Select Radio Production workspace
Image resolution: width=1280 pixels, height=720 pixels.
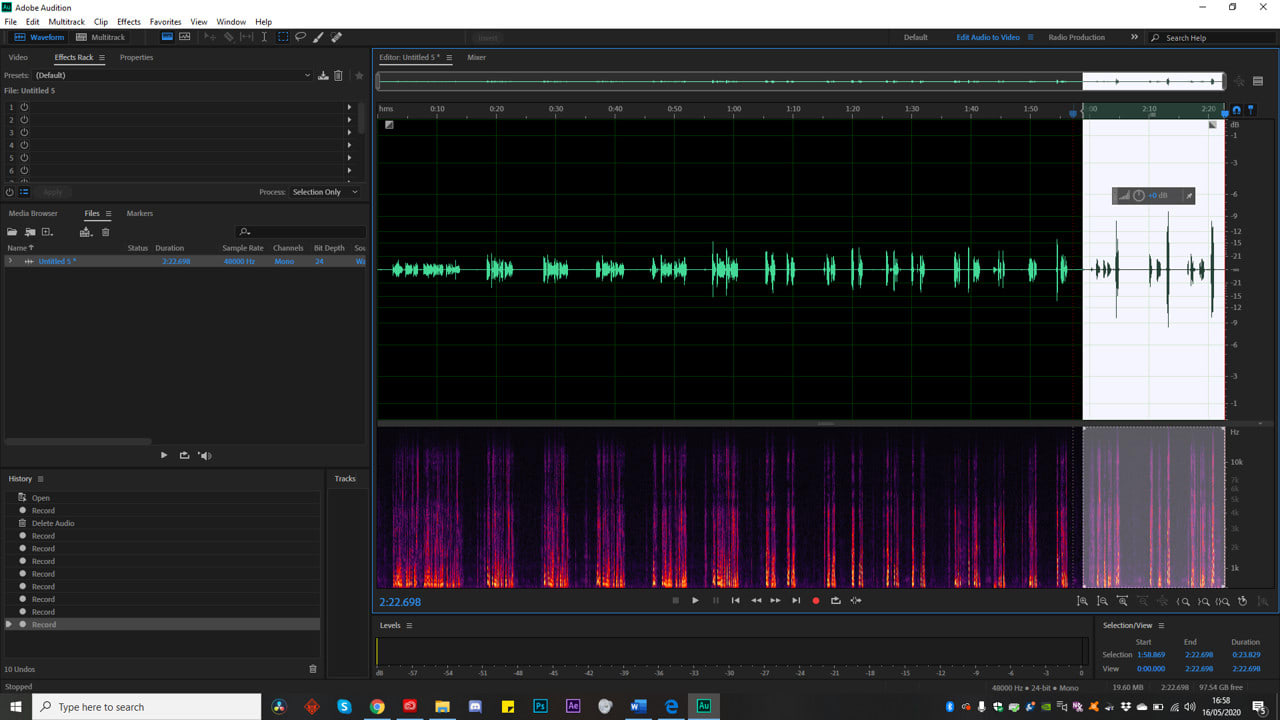(1076, 37)
